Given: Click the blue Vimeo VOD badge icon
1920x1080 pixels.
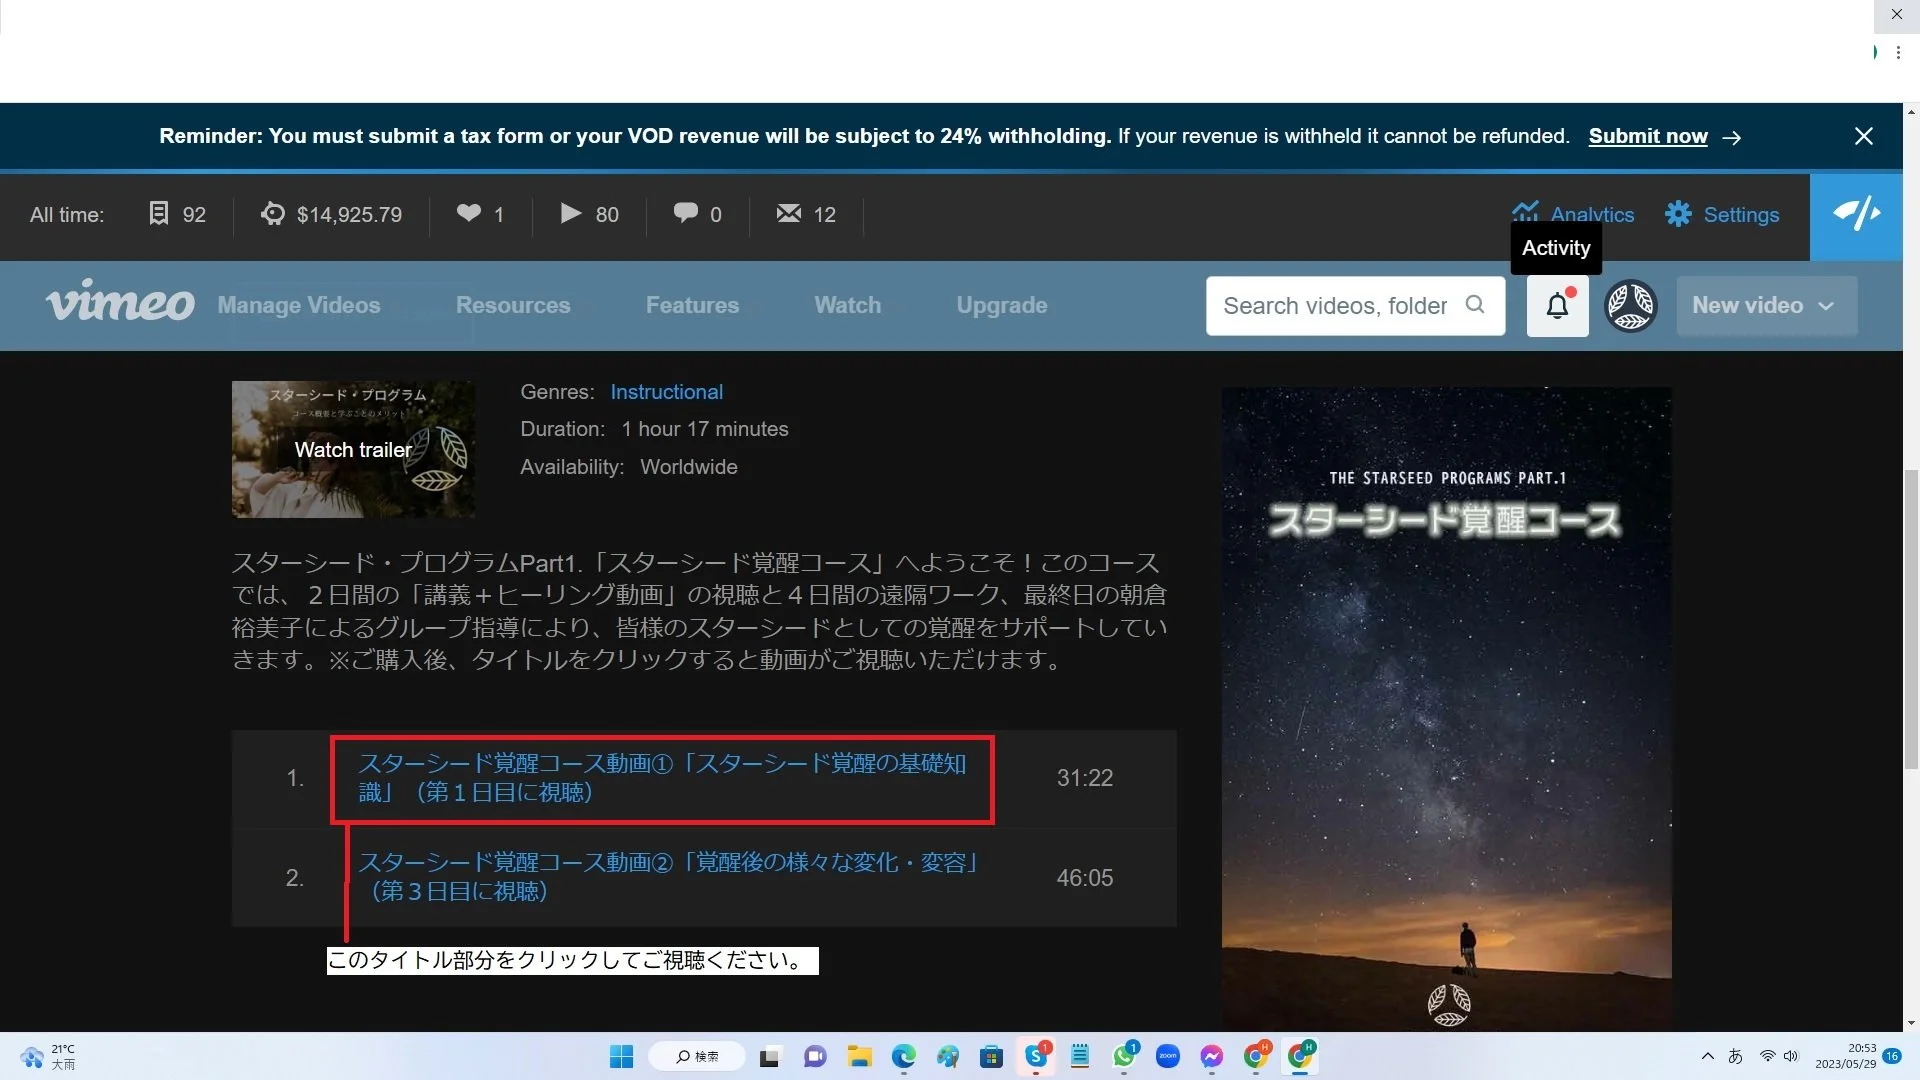Looking at the screenshot, I should click(1856, 214).
